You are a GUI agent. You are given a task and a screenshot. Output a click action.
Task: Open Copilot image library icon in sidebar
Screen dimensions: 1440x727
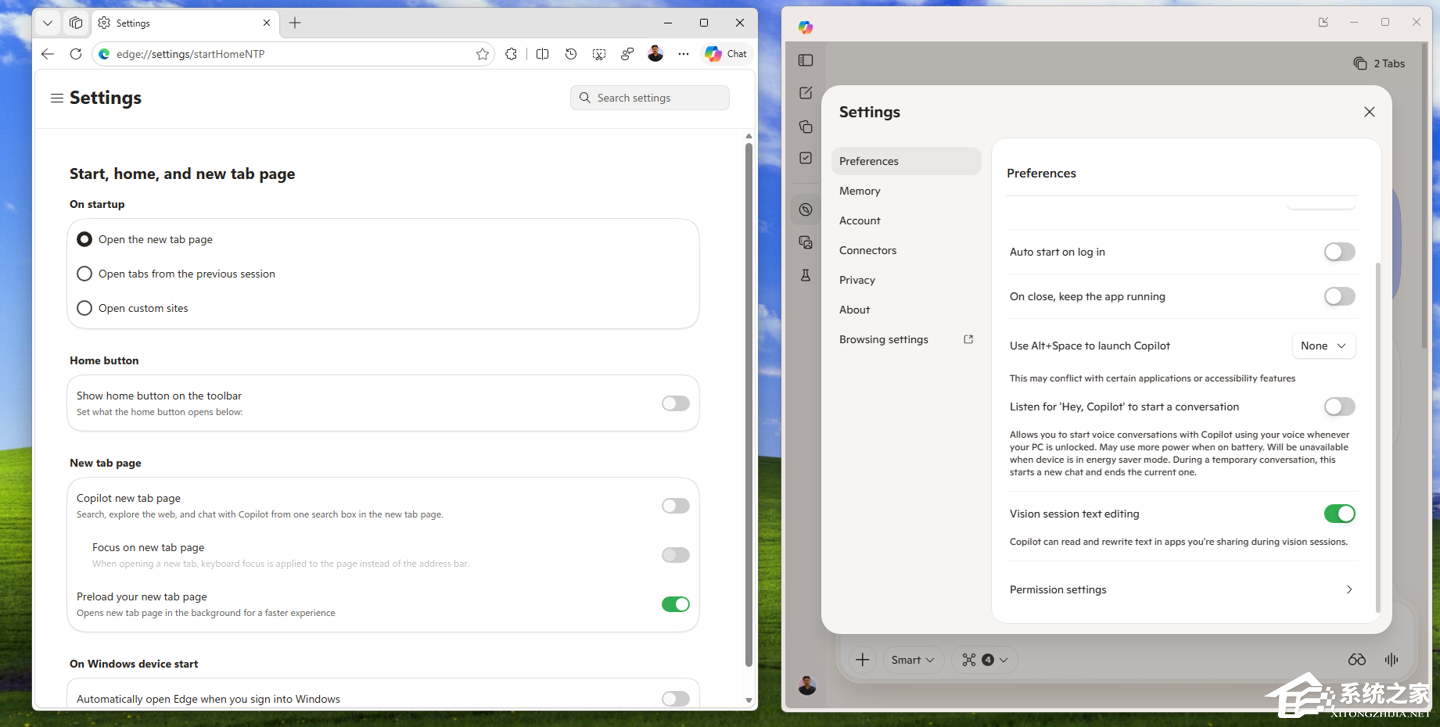pos(806,242)
